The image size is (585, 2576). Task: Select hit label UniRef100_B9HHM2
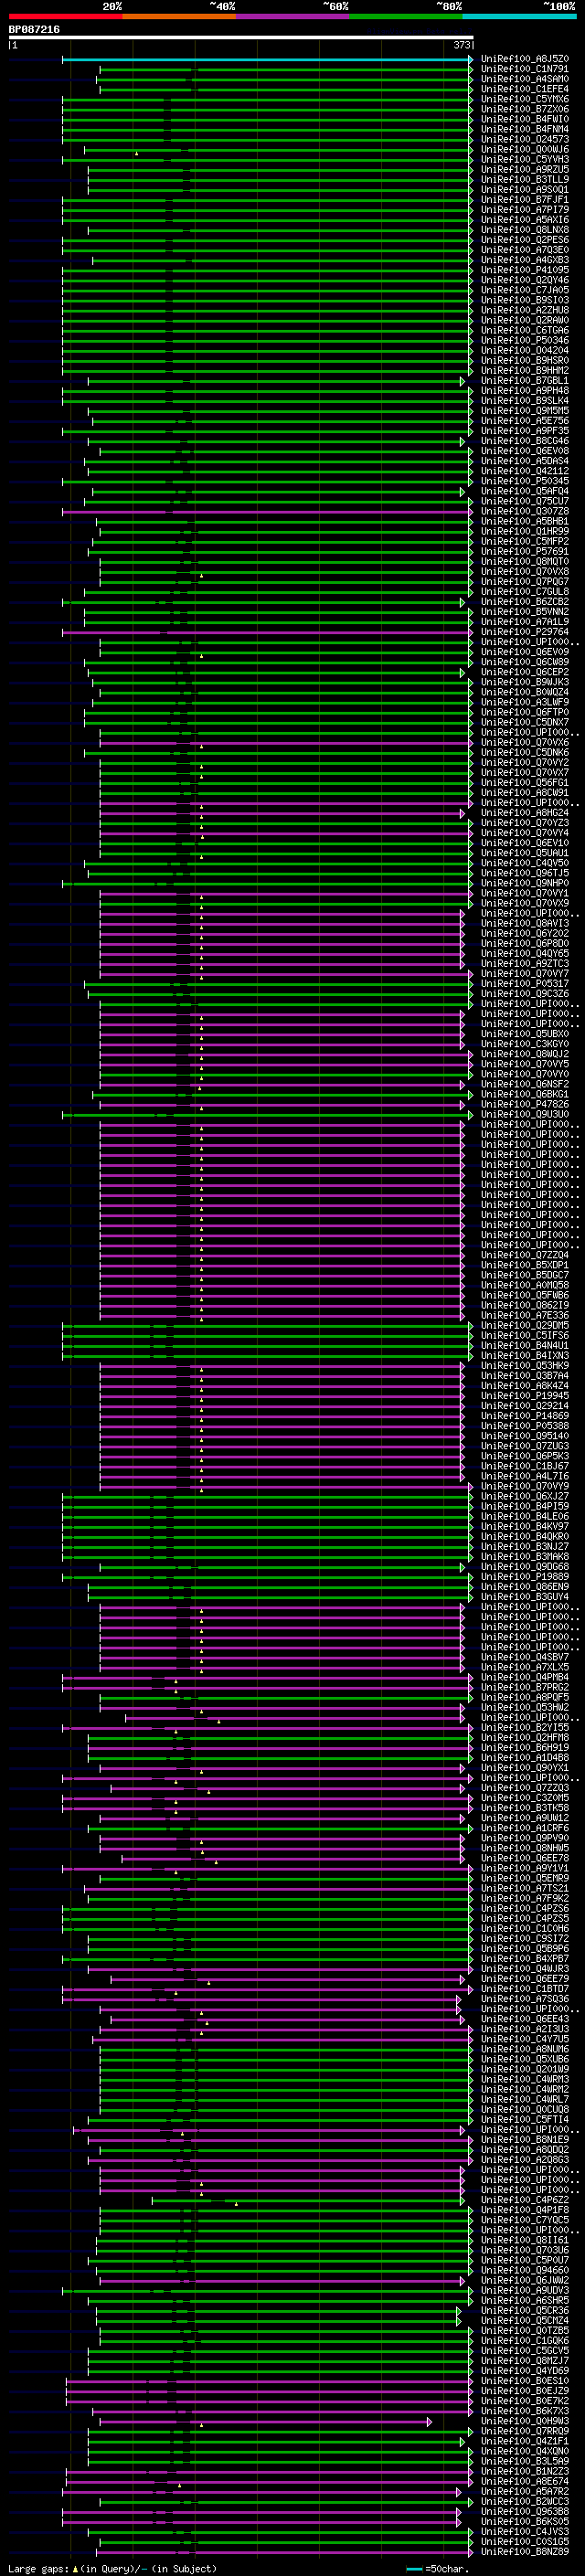coord(525,371)
